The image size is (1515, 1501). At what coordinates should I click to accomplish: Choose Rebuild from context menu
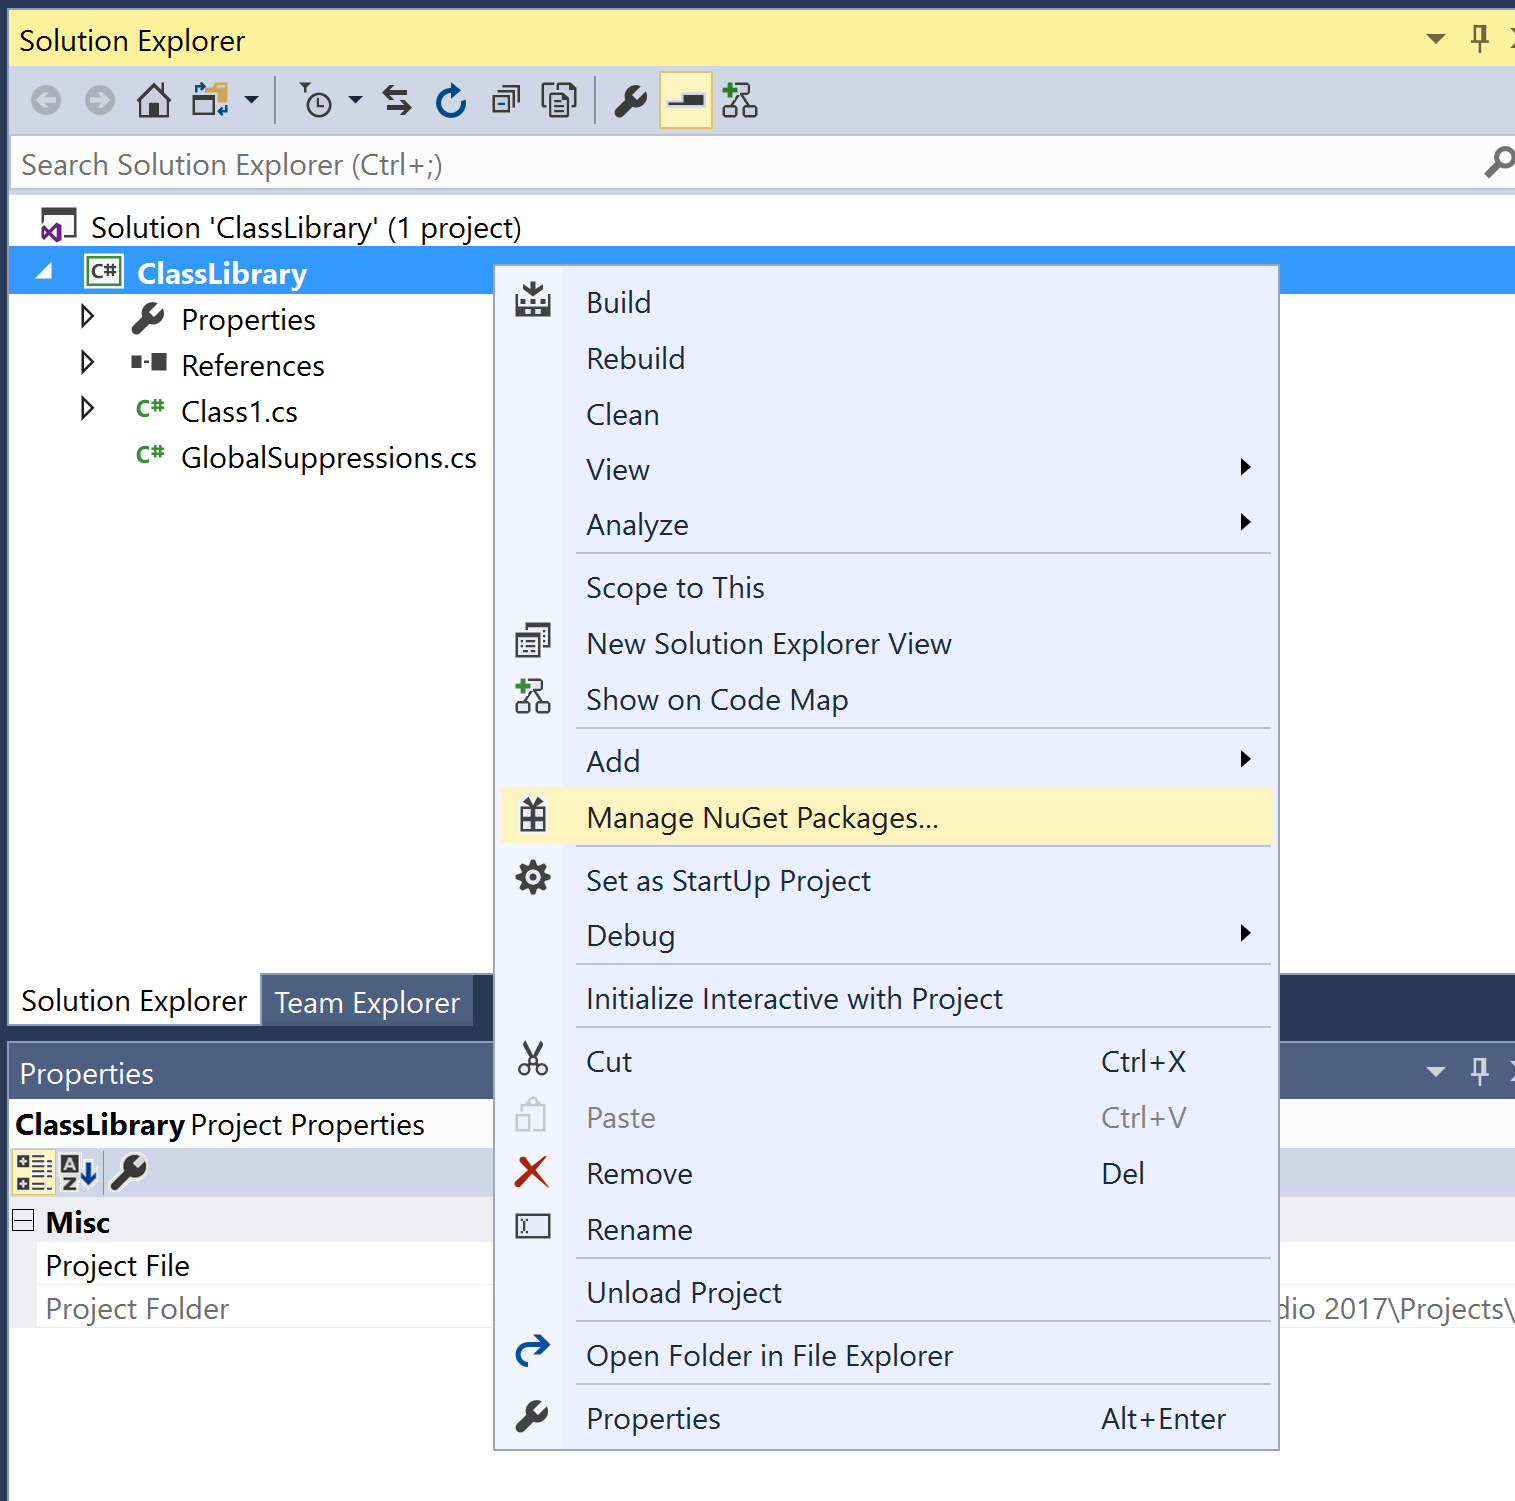pos(887,358)
